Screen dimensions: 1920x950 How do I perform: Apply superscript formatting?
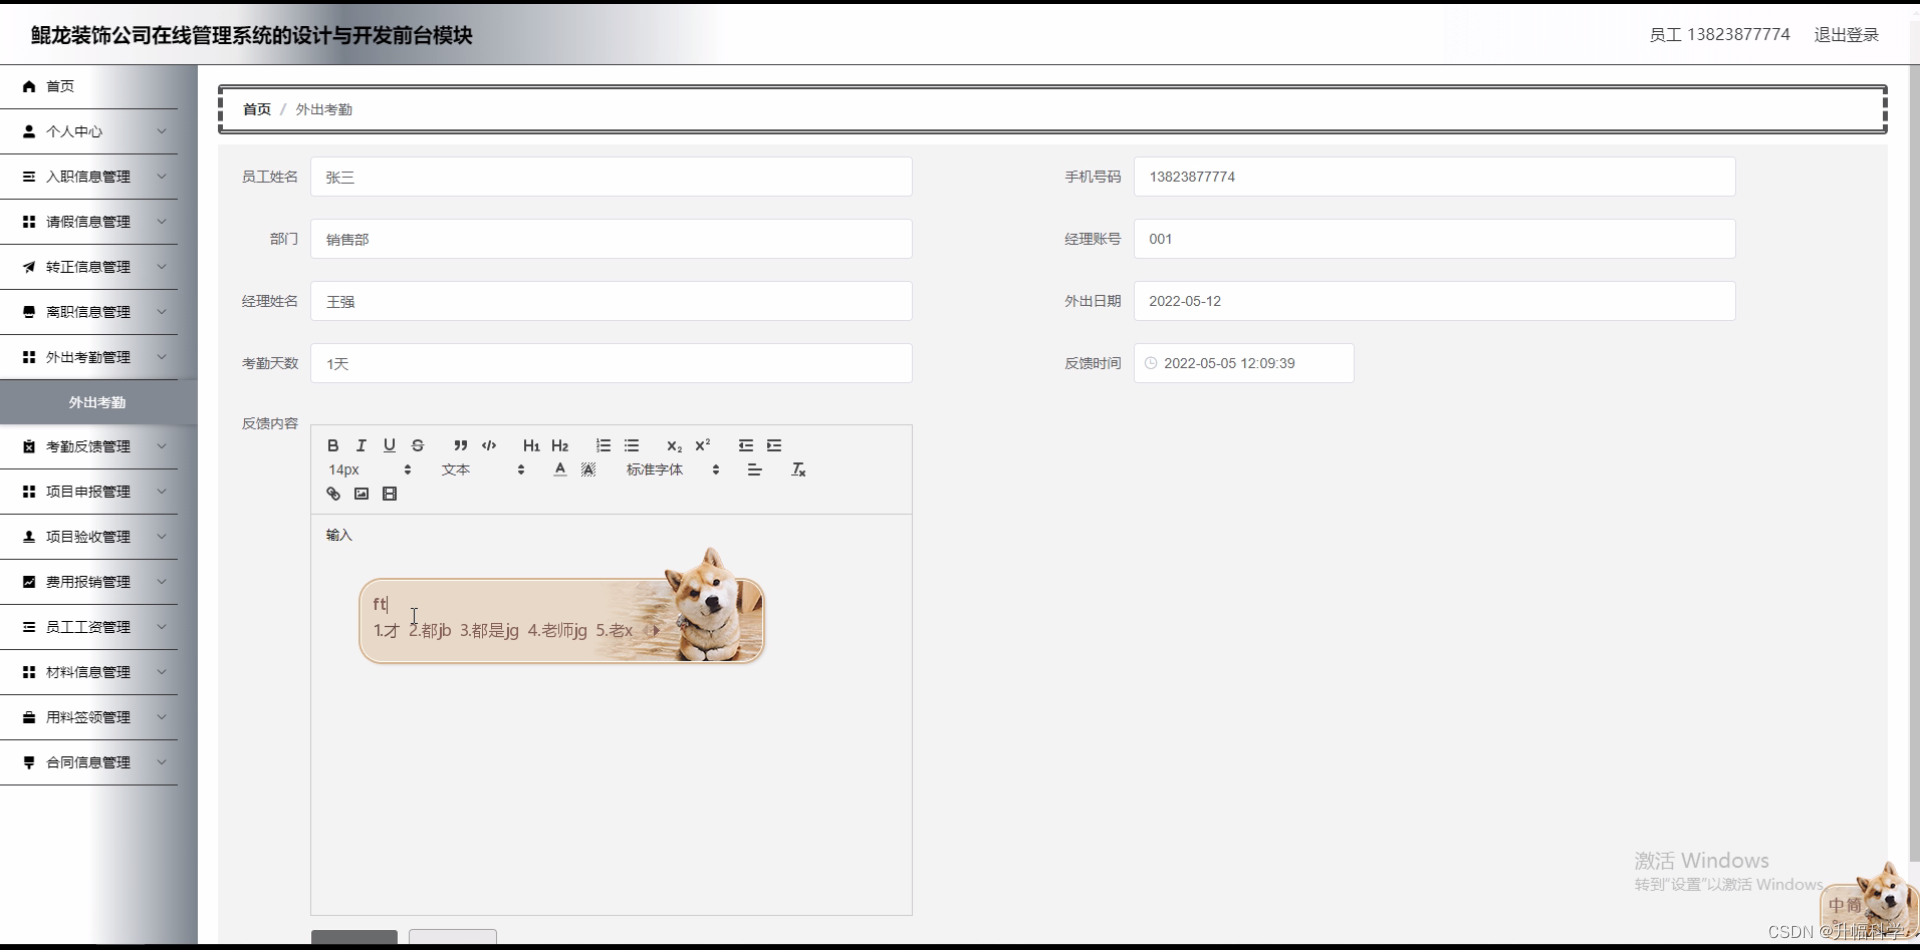tap(703, 445)
